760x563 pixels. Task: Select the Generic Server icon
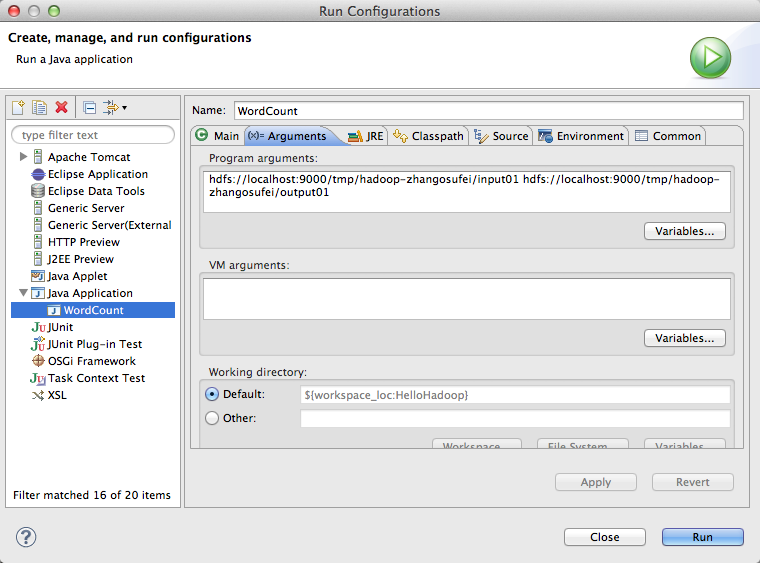tap(38, 208)
